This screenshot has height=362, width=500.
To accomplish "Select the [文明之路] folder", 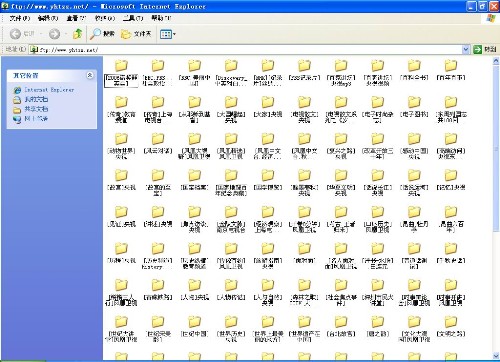I will pyautogui.click(x=451, y=327).
